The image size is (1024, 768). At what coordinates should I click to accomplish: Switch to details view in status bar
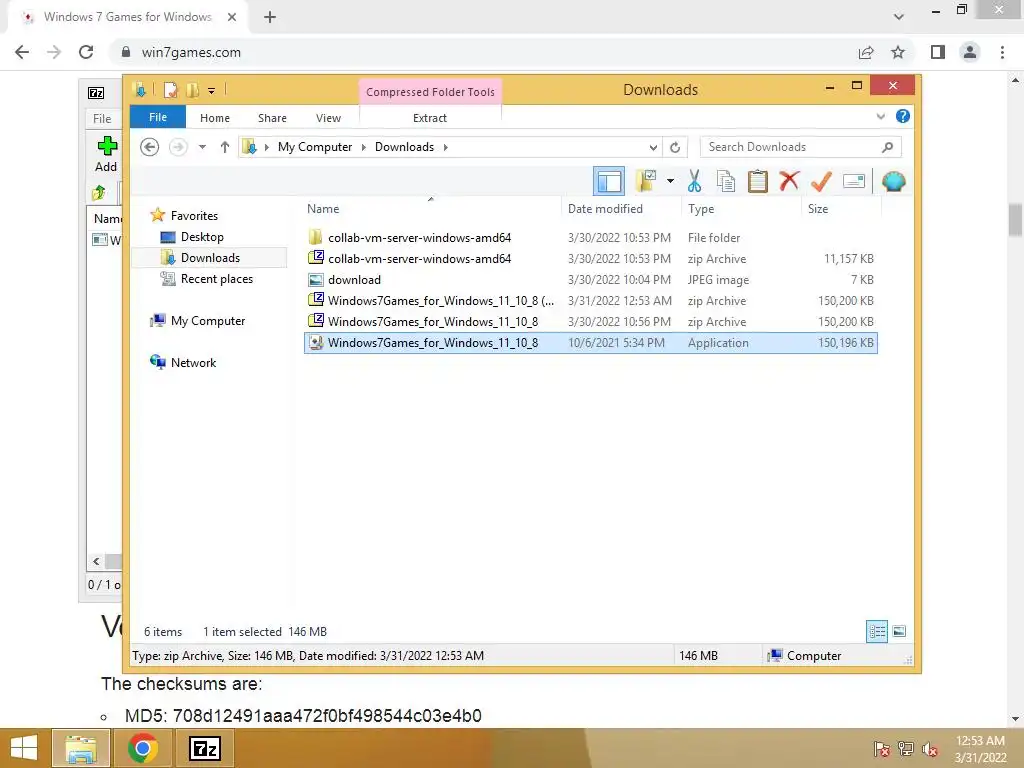click(x=877, y=632)
